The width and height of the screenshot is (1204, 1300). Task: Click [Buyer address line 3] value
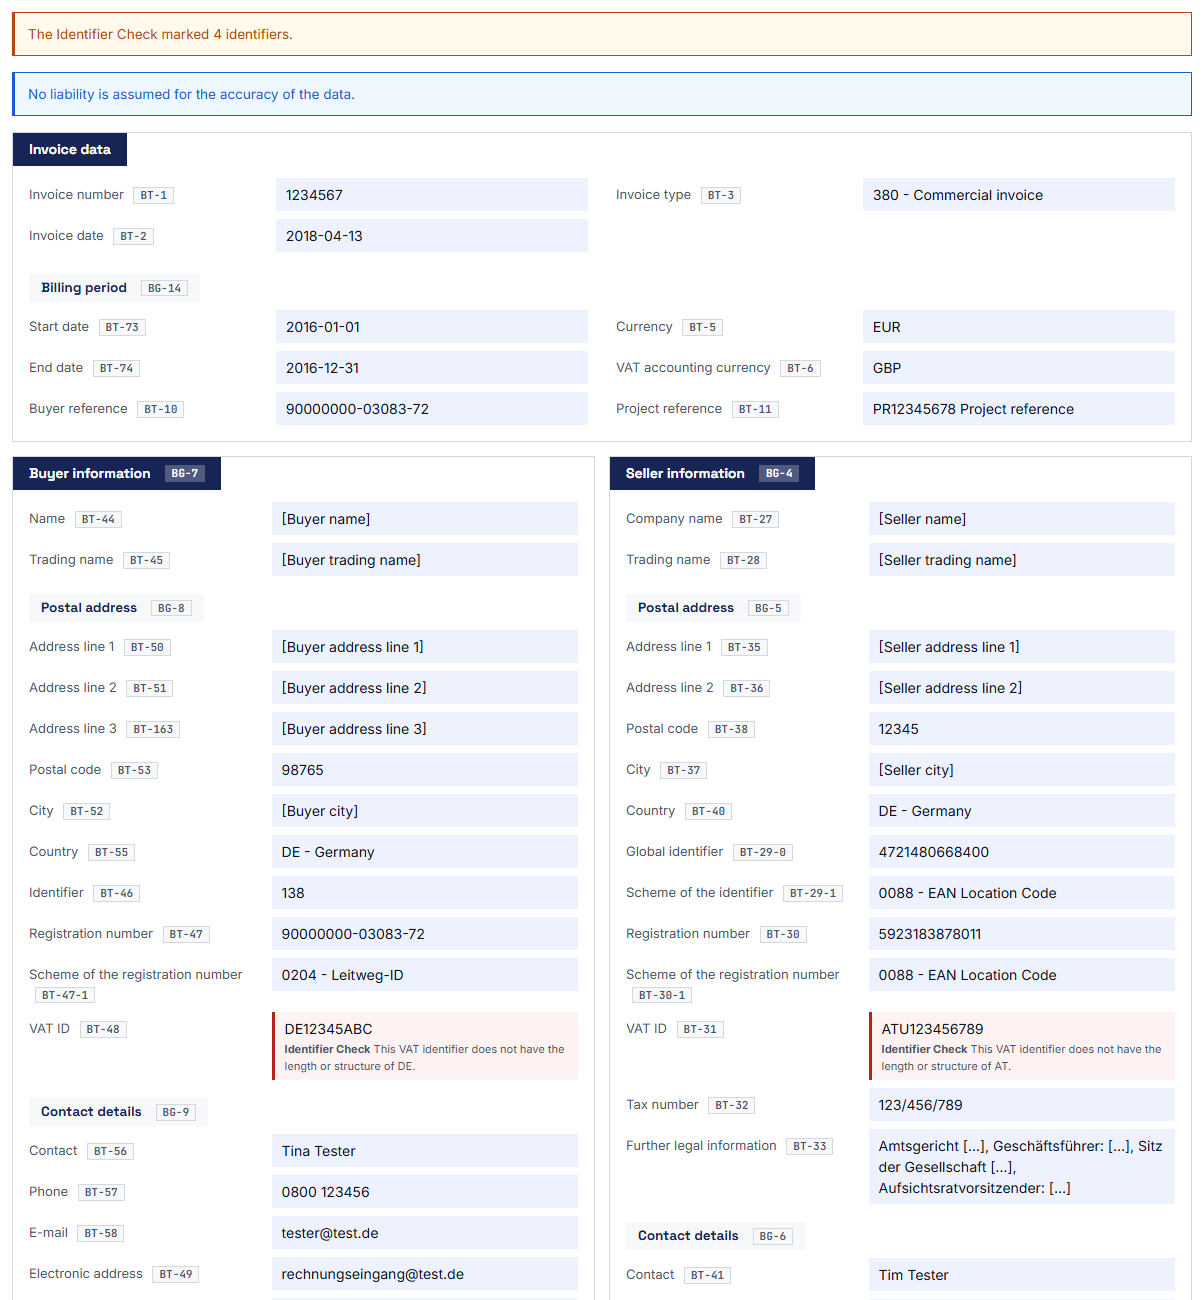(x=424, y=729)
